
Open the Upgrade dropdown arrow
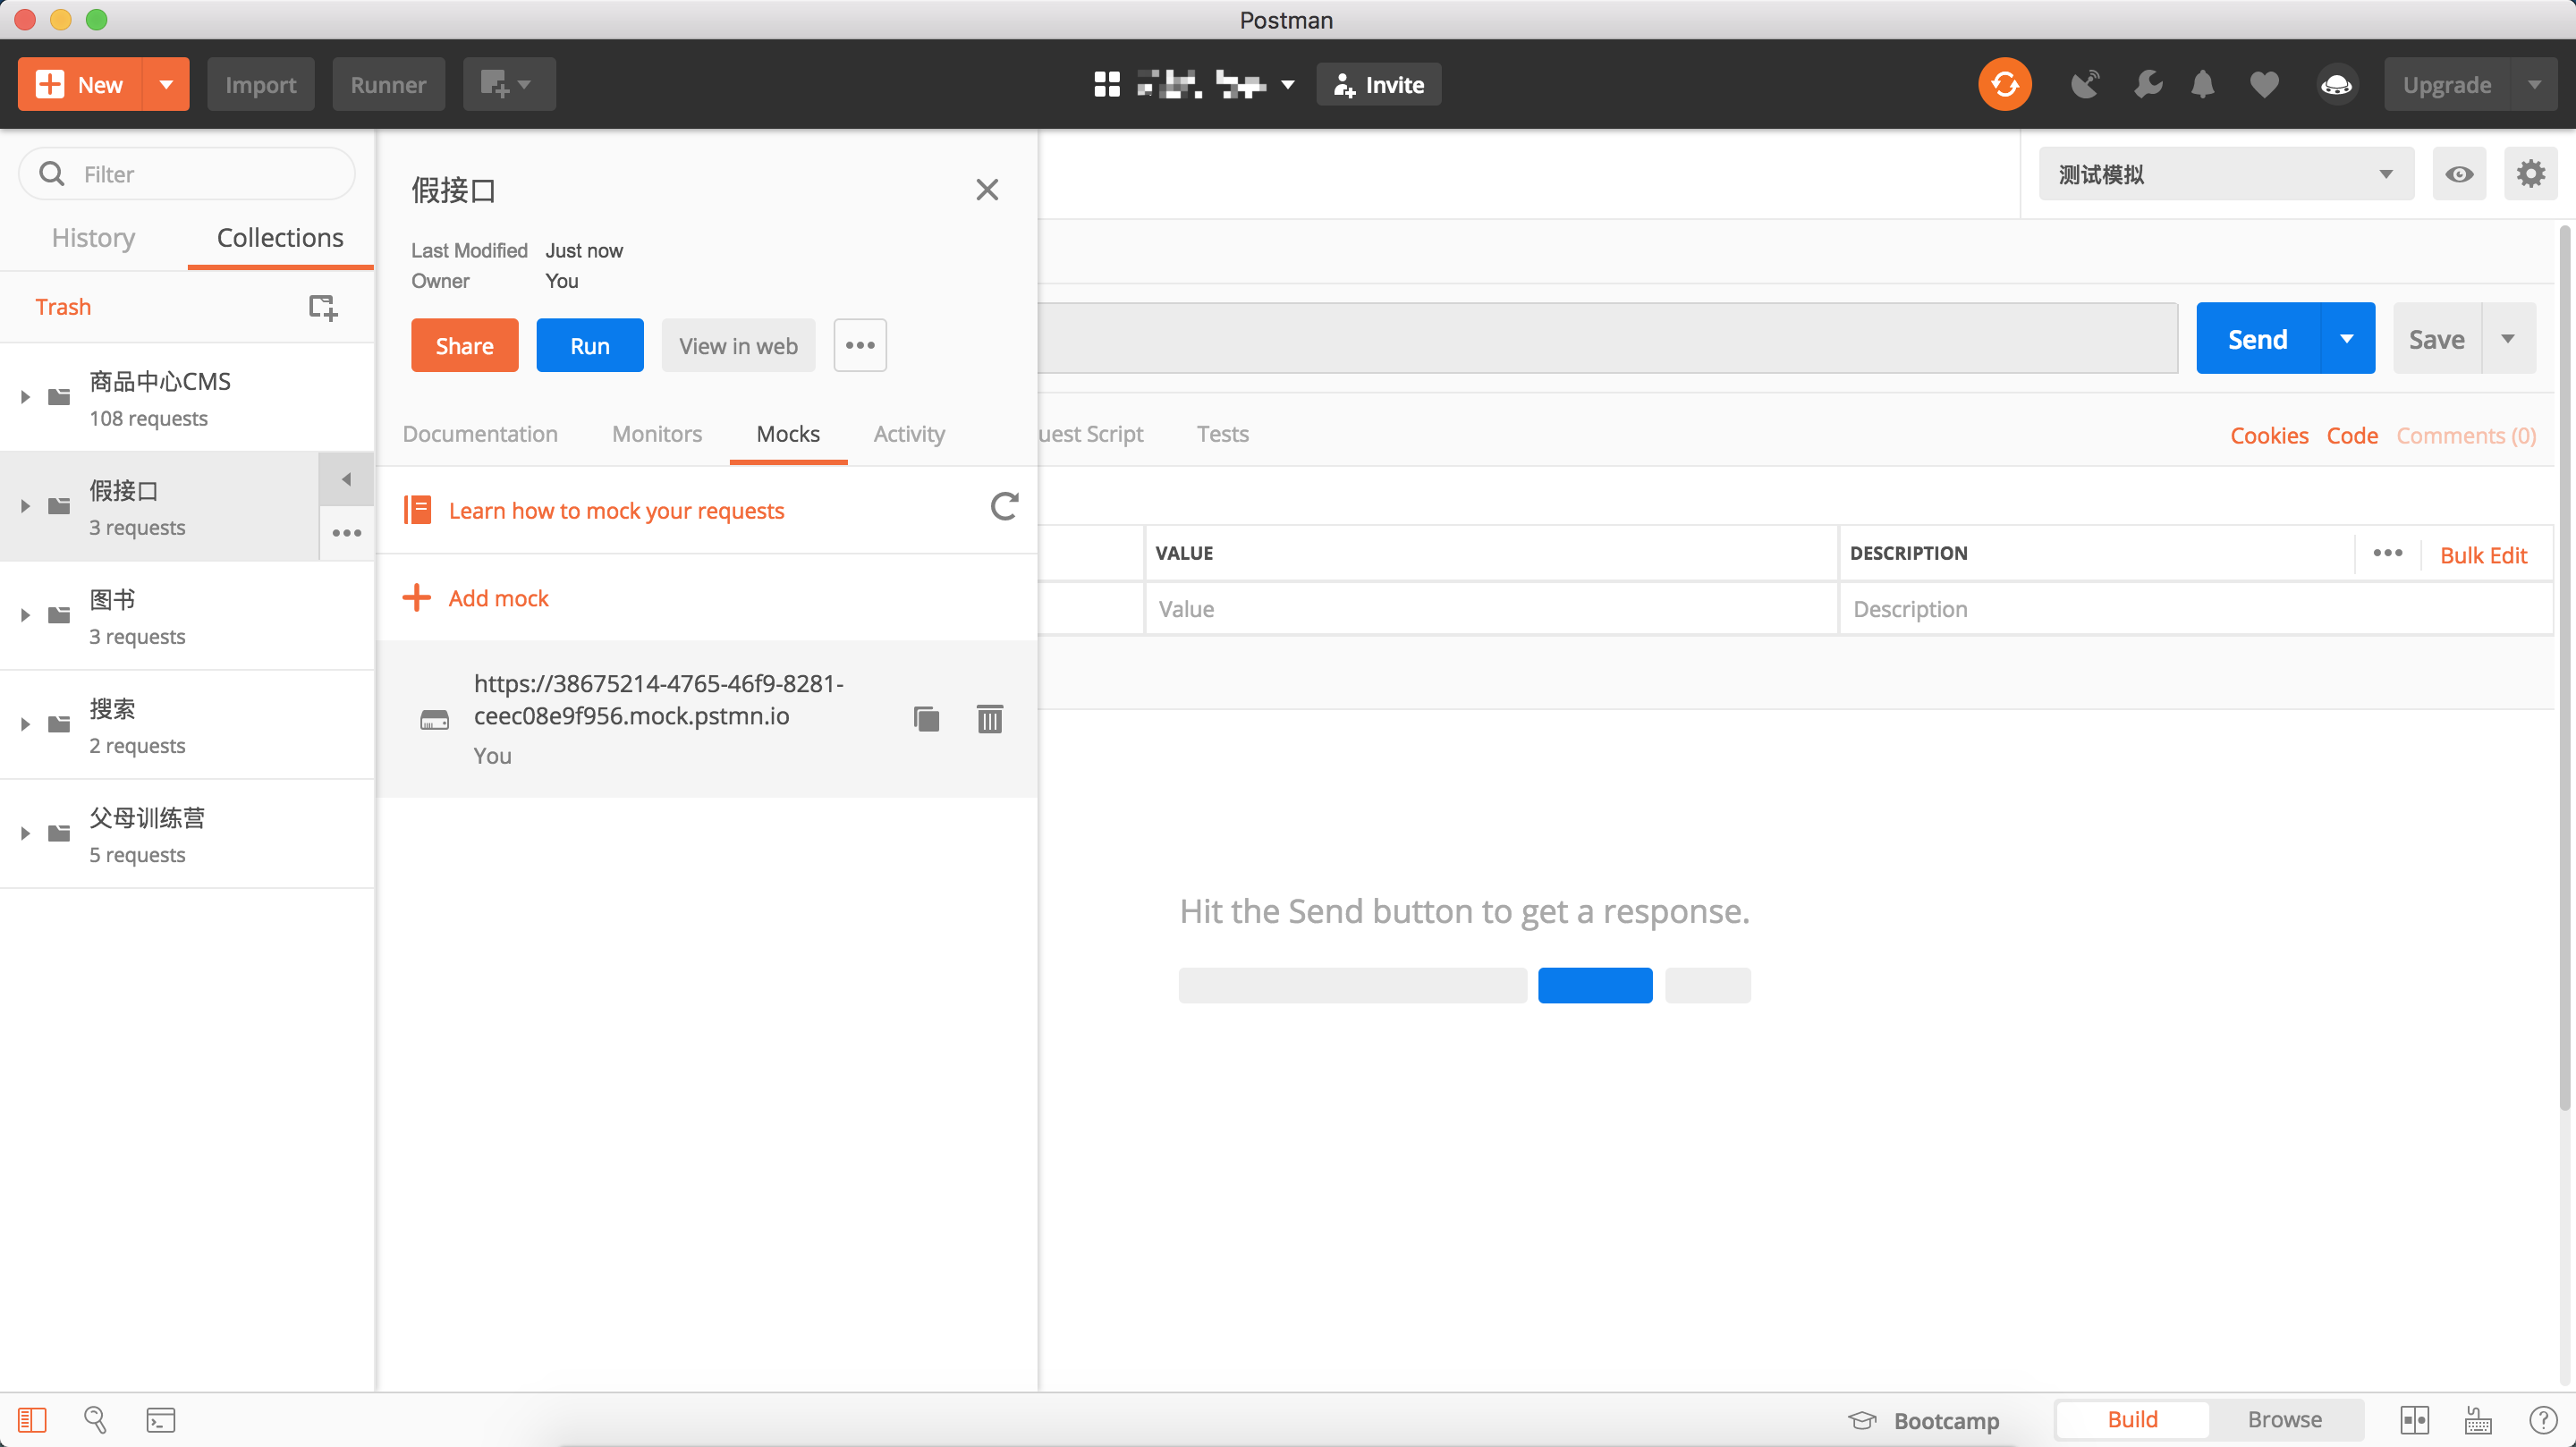pyautogui.click(x=2533, y=84)
